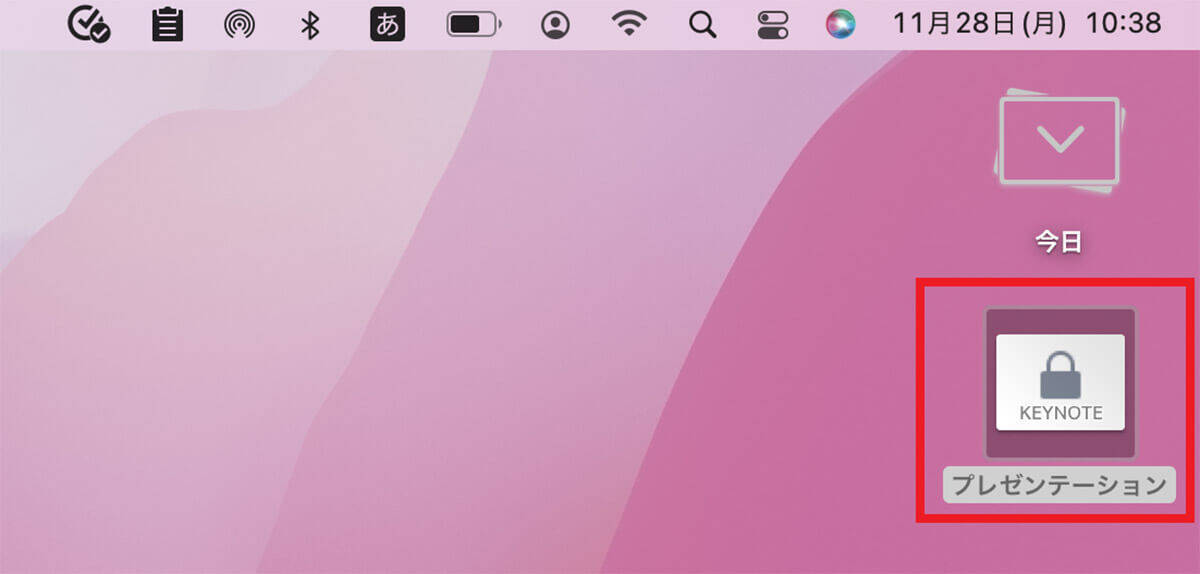Screen dimensions: 1200x574
Task: Click the circled checkmark menu bar icon
Action: coord(88,24)
